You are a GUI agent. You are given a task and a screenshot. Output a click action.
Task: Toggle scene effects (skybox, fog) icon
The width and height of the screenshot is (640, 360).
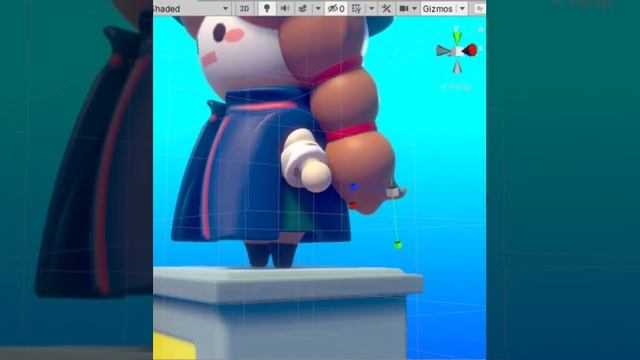[x=303, y=9]
